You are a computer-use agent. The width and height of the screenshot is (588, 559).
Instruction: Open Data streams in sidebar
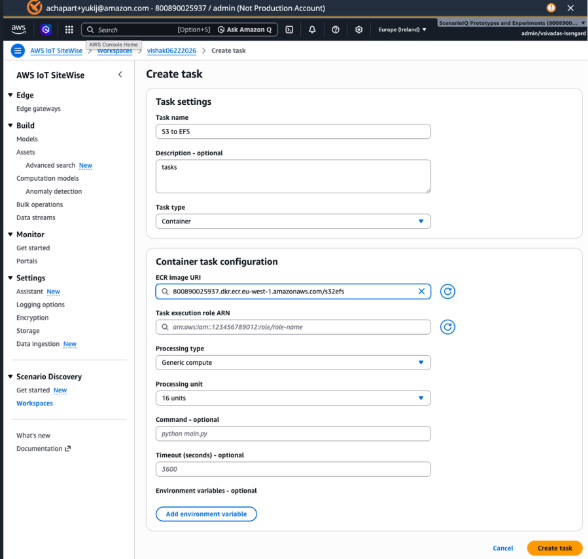(x=36, y=218)
